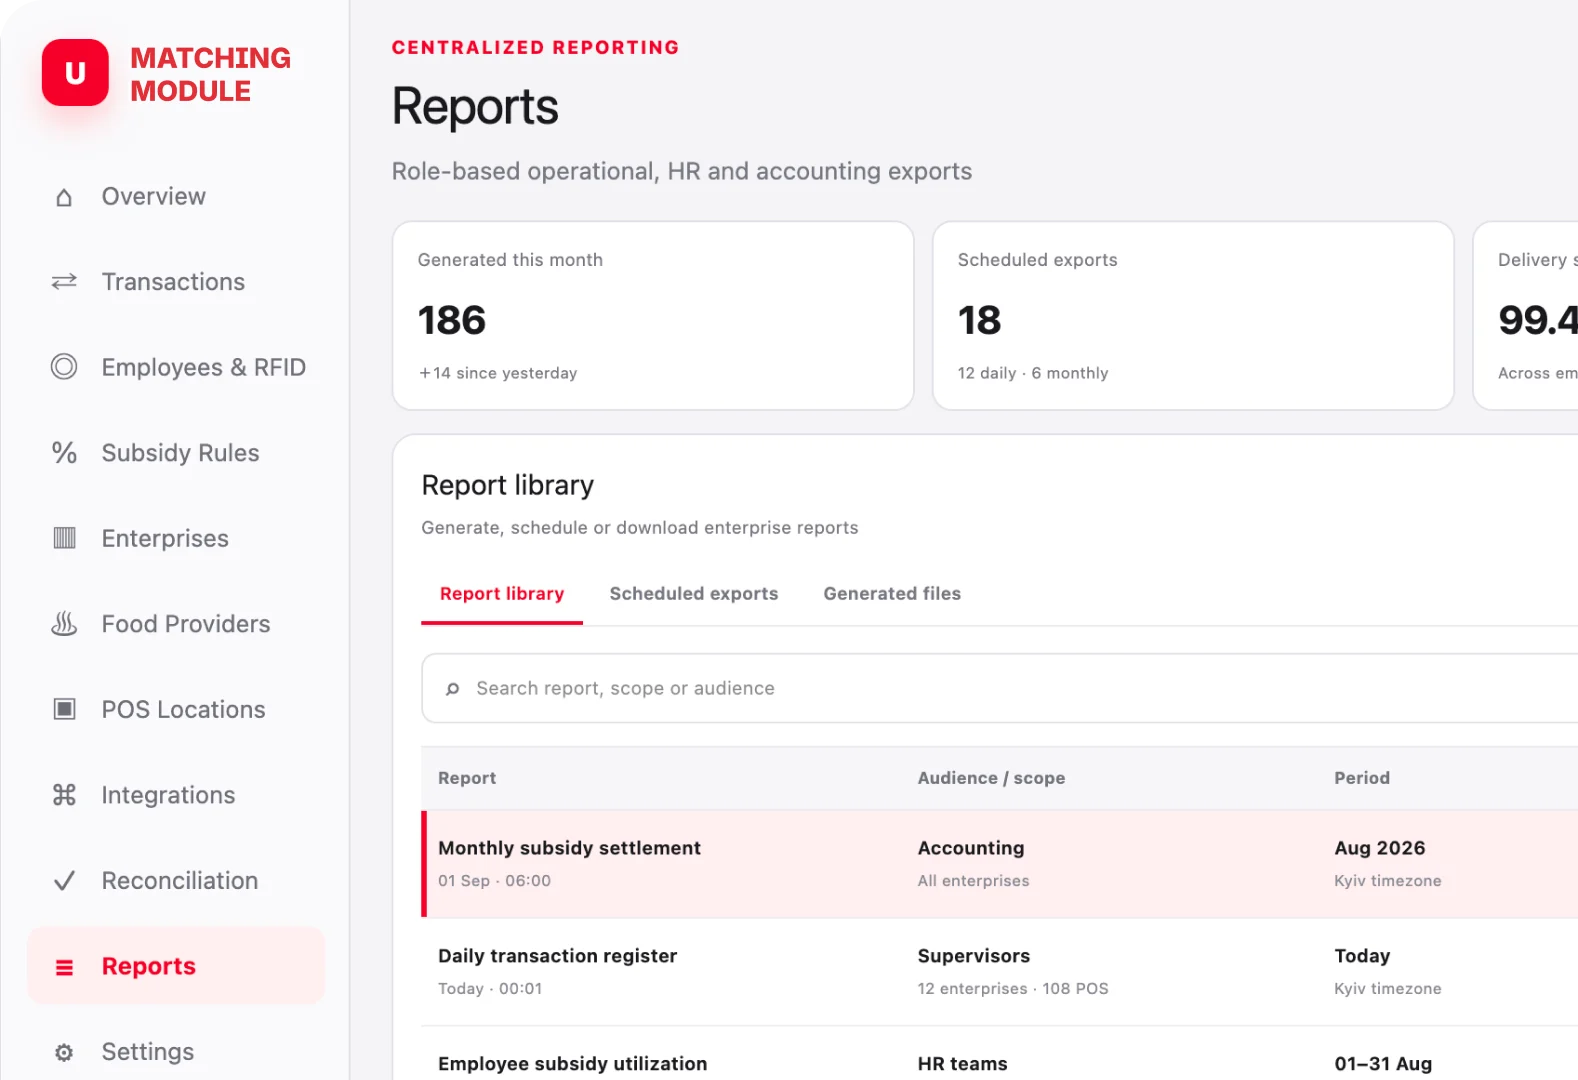The height and width of the screenshot is (1080, 1578).
Task: Click the CENTRALIZED REPORTING label
Action: [535, 48]
